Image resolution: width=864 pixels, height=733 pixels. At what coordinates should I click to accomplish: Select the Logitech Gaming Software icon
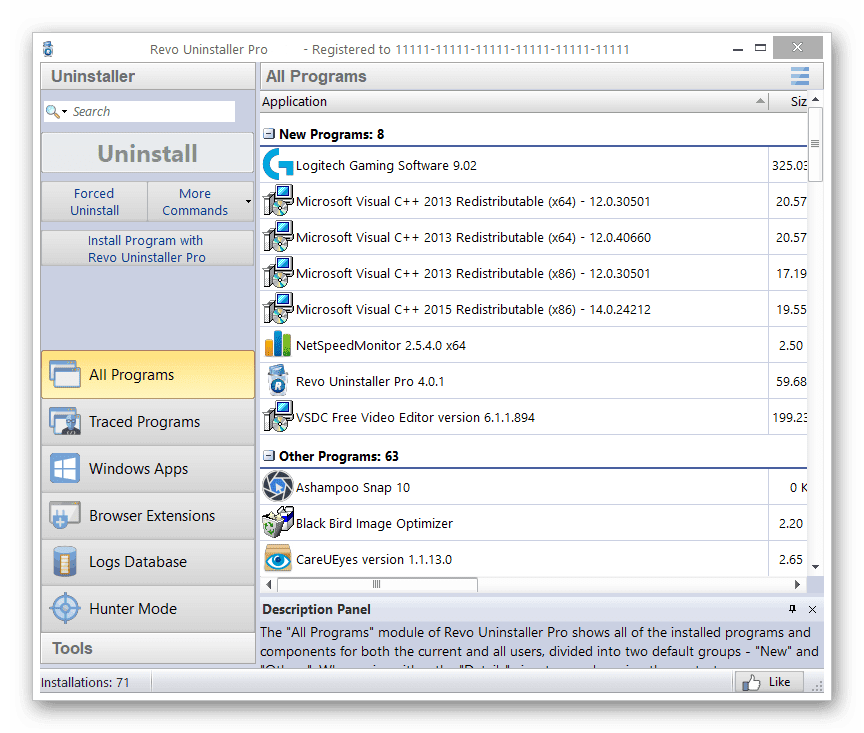coord(278,165)
